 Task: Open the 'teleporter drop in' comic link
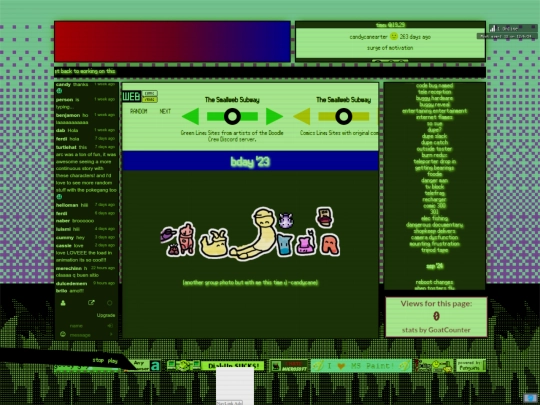pyautogui.click(x=434, y=162)
